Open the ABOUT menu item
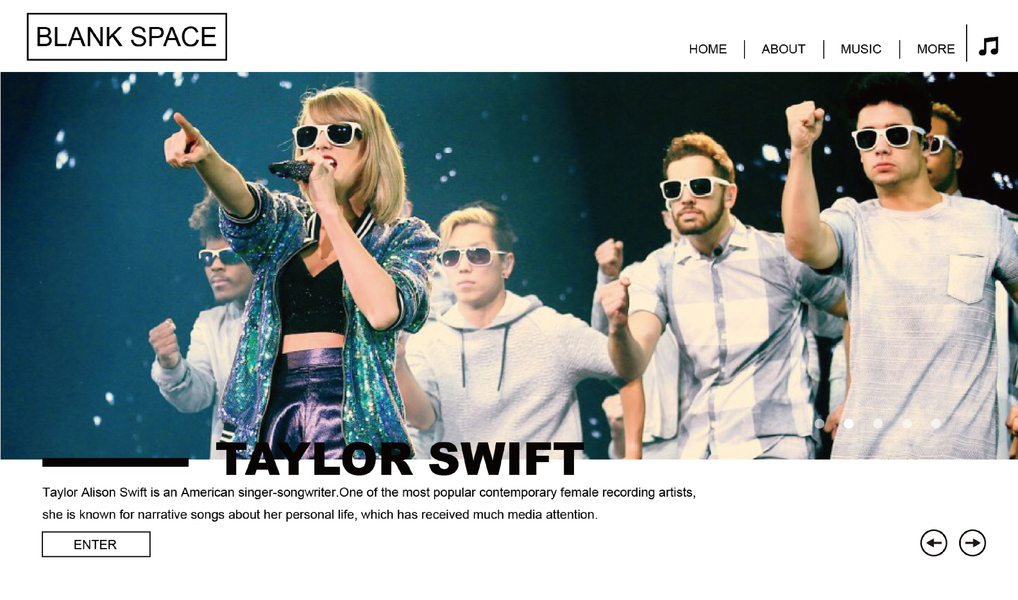The image size is (1018, 600). coord(784,49)
